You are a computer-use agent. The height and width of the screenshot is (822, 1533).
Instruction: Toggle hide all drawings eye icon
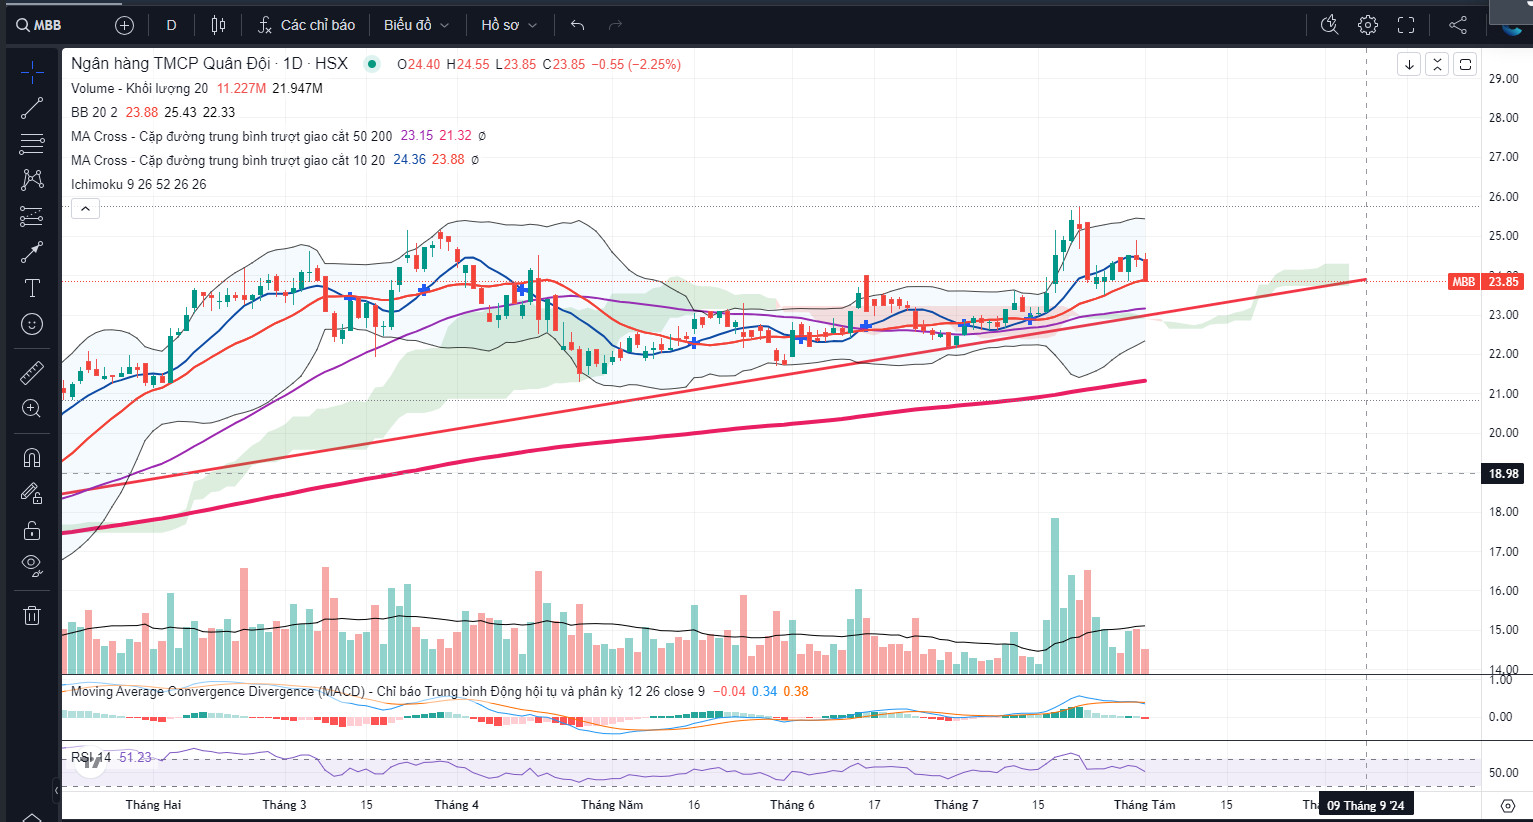(x=32, y=565)
